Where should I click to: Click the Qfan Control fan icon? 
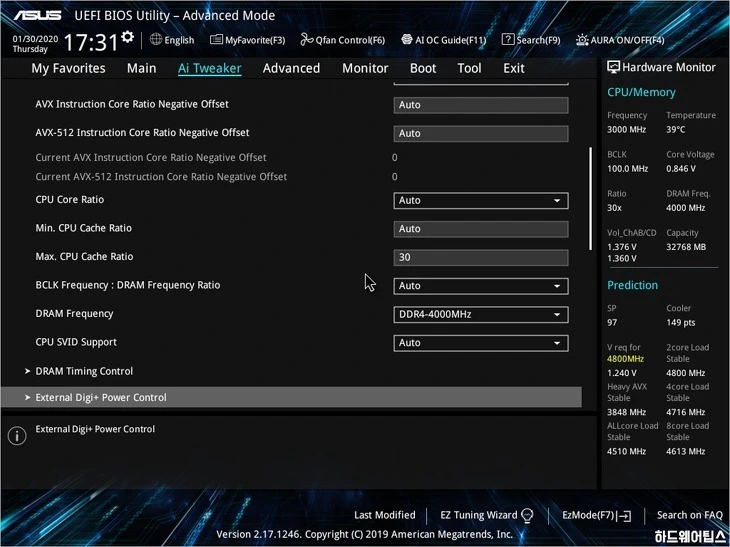[x=307, y=40]
